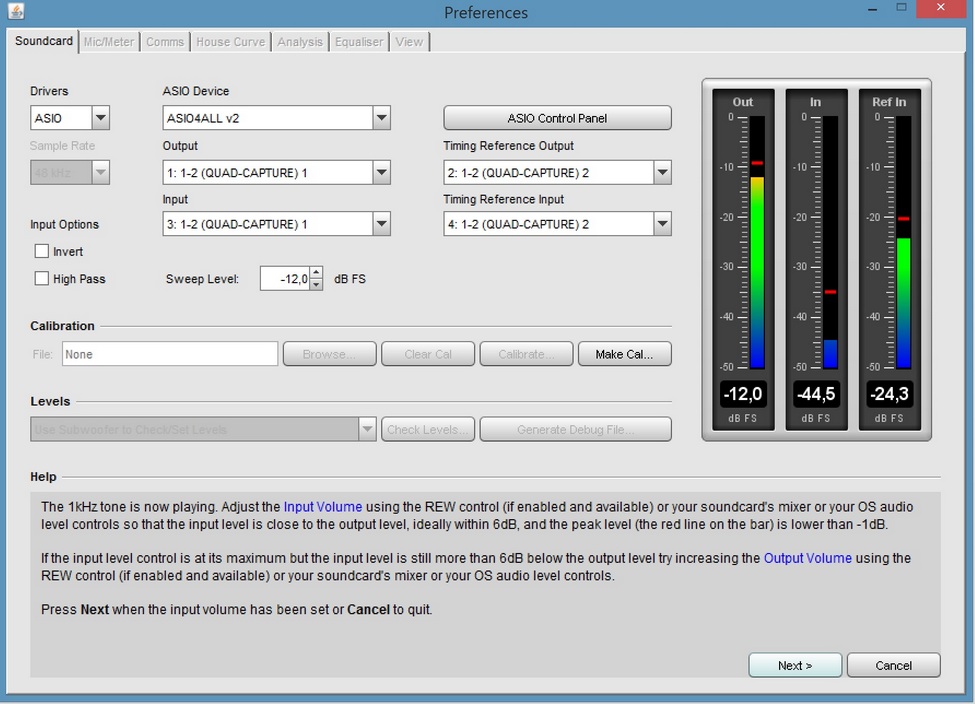This screenshot has height=704, width=975.
Task: Click the Make Cal... button
Action: (x=624, y=354)
